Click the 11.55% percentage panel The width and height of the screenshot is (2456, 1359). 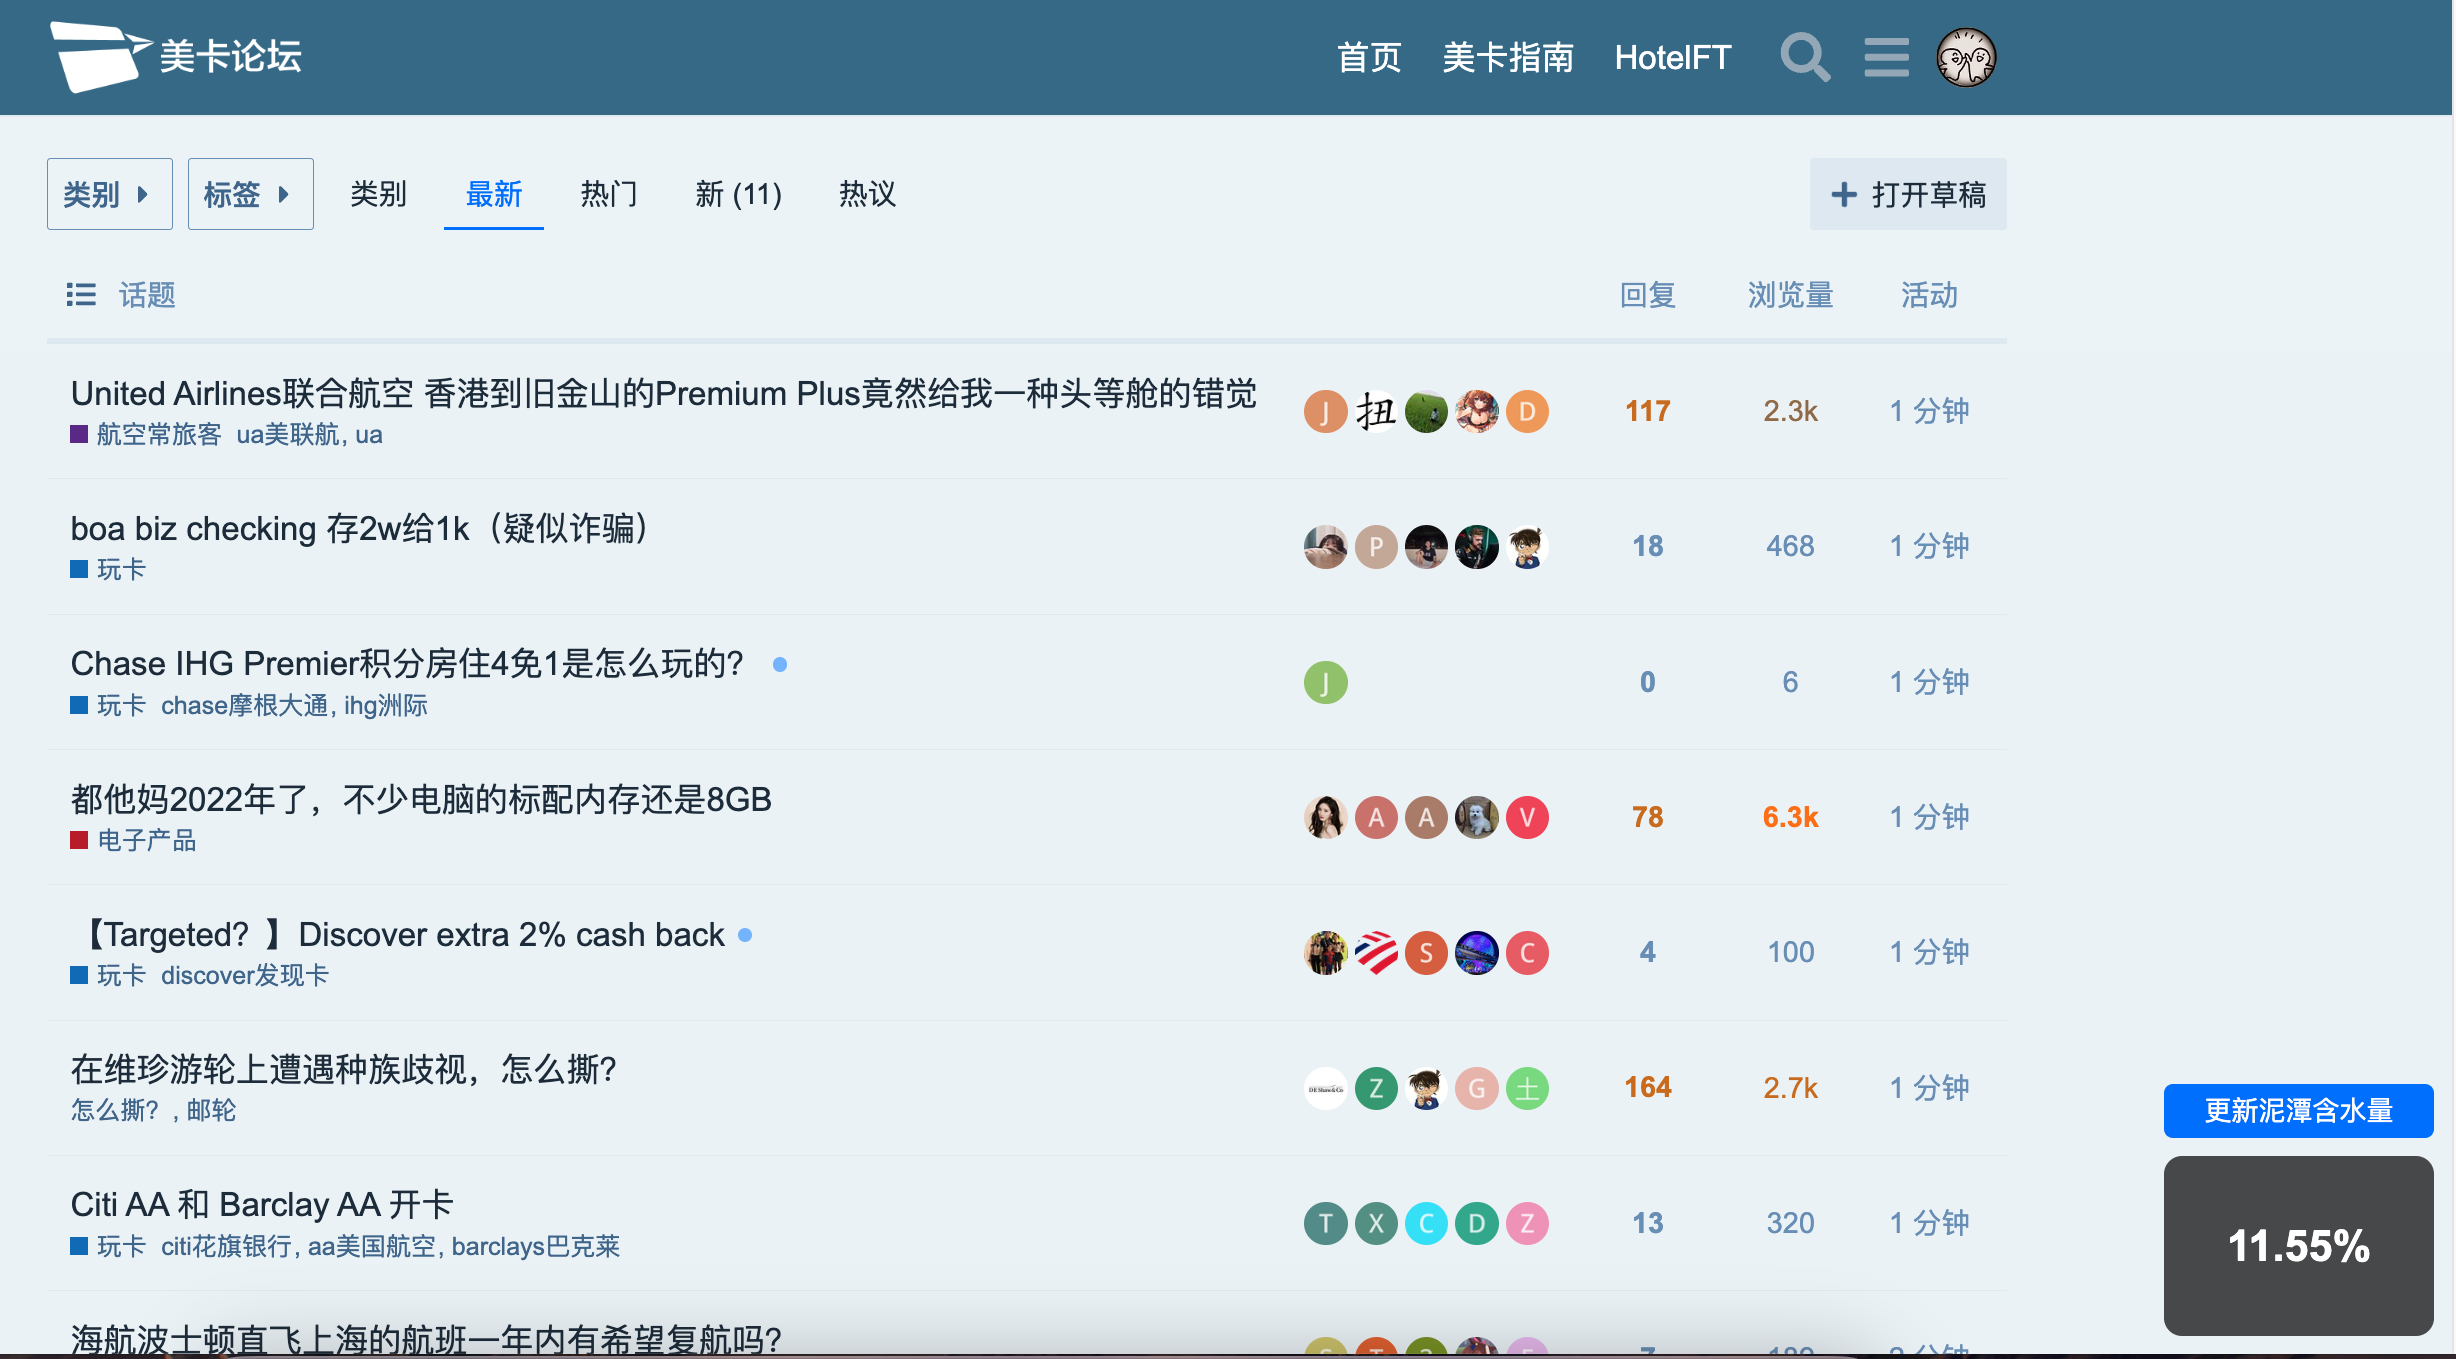pos(2298,1246)
